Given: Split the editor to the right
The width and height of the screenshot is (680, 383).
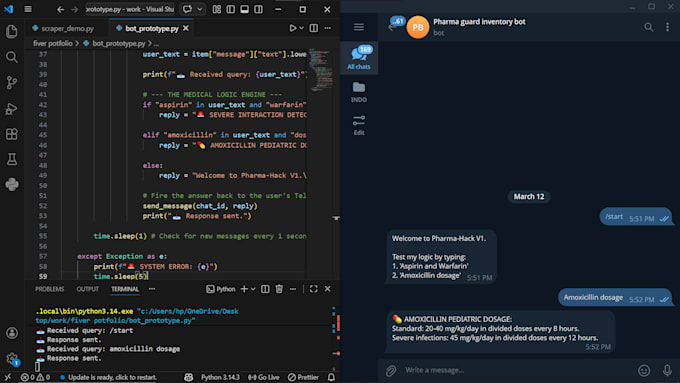Looking at the screenshot, I should 314,28.
